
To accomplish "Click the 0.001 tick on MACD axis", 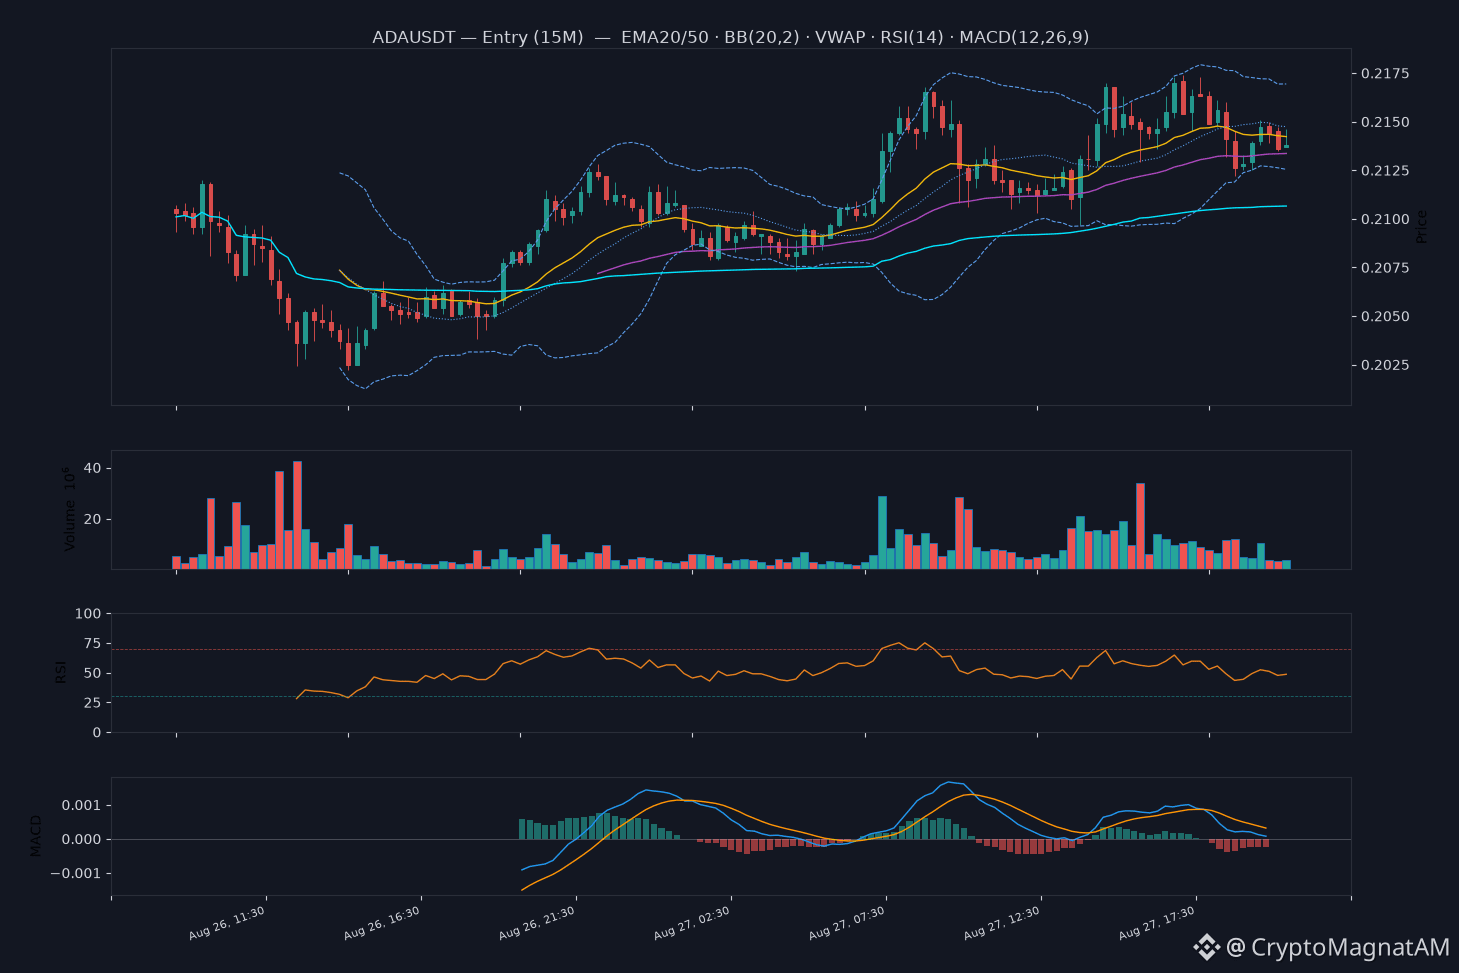I will pos(80,805).
